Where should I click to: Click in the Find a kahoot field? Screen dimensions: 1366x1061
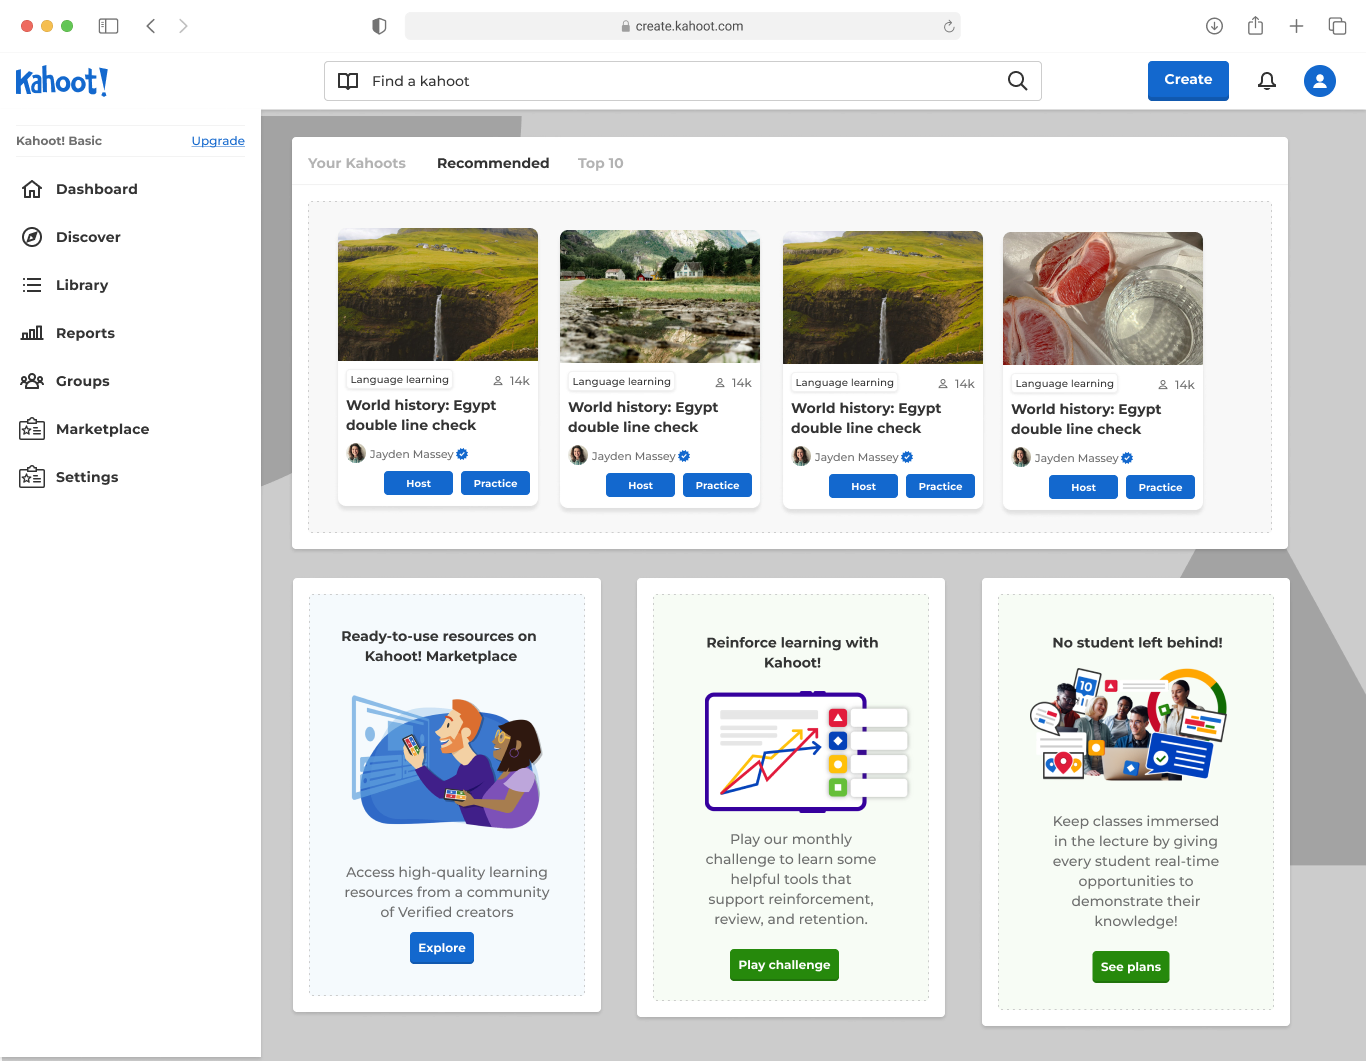click(x=683, y=81)
